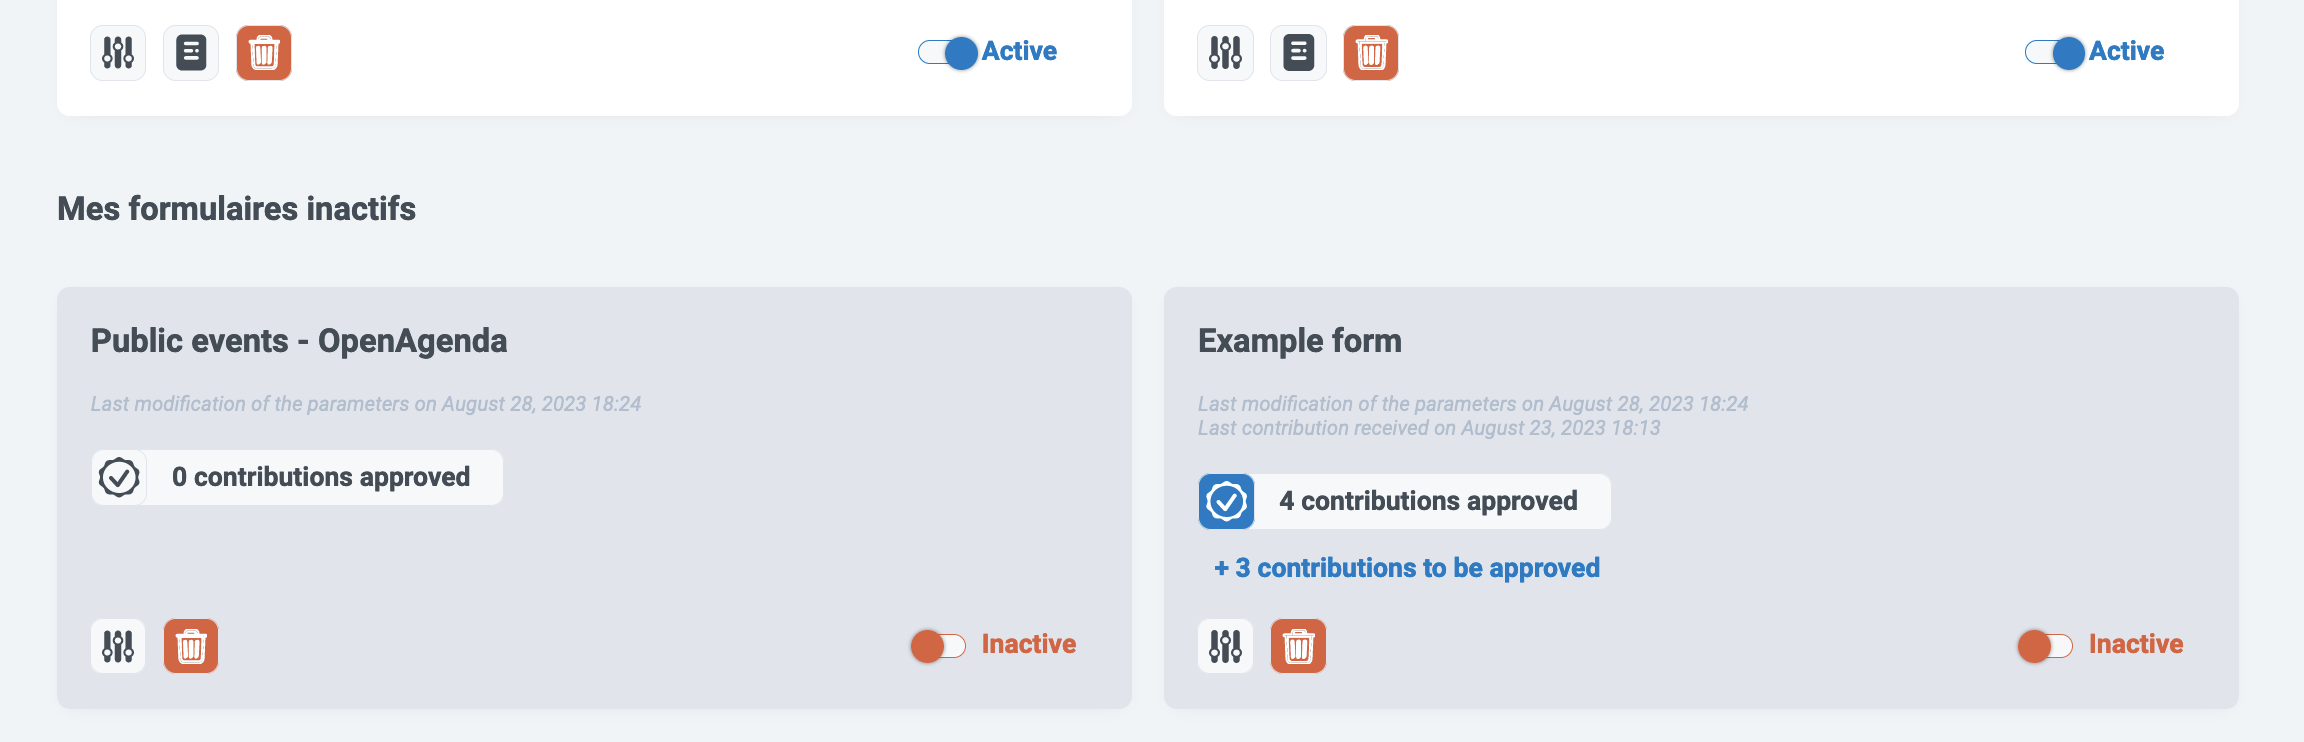This screenshot has height=742, width=2304.
Task: Open parameters of the second active form
Action: [1225, 52]
